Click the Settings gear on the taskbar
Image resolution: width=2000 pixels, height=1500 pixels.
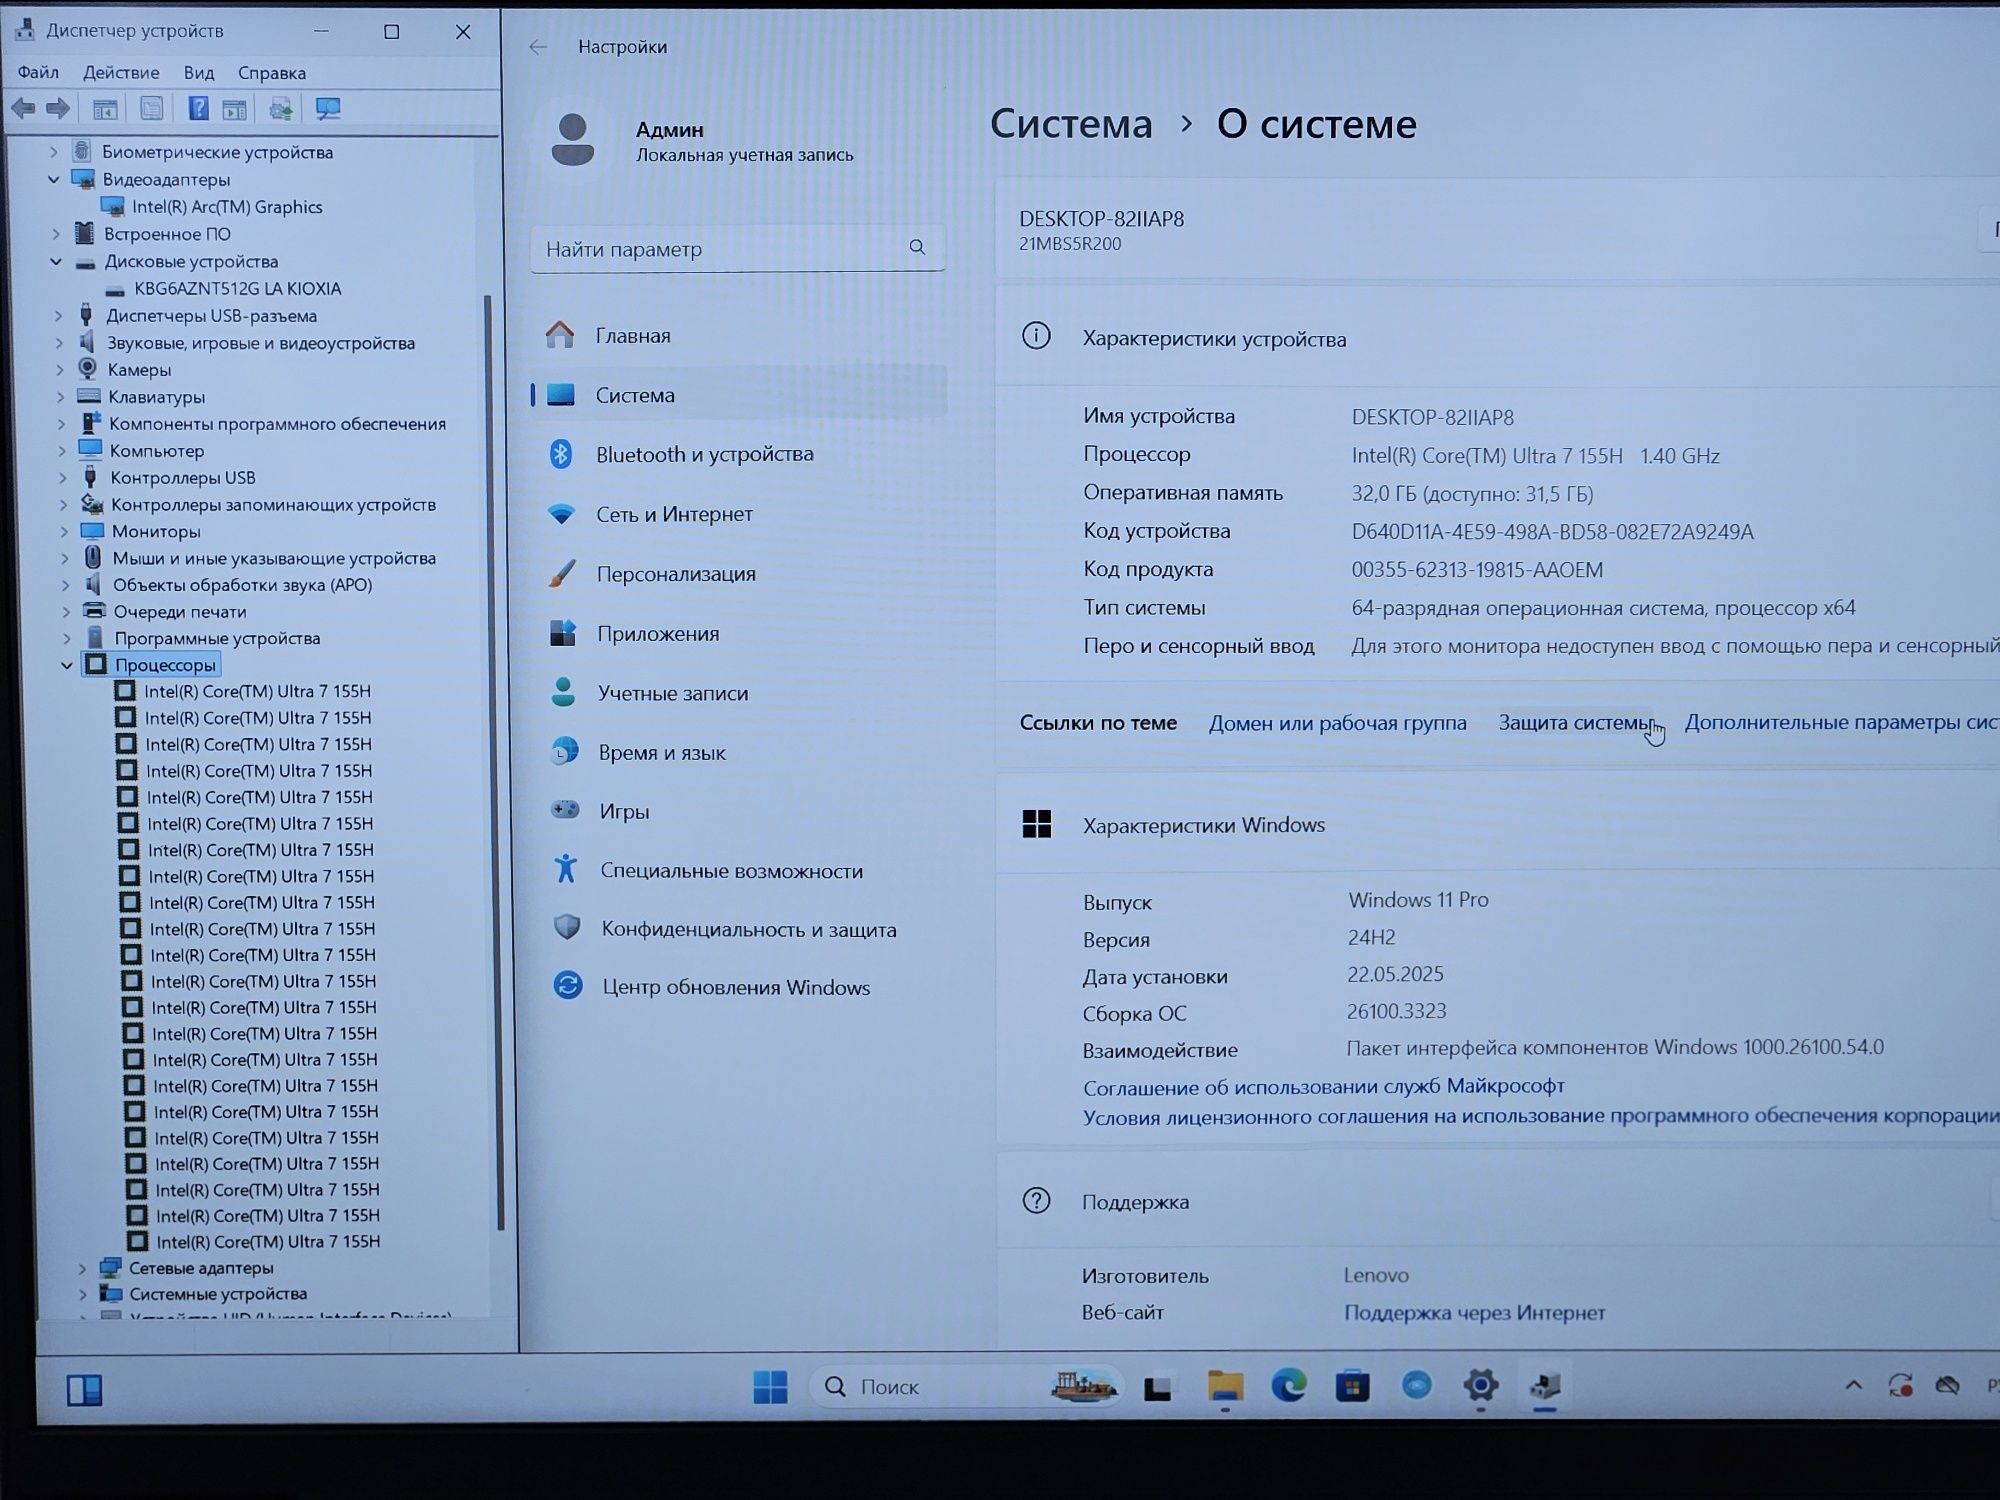[1480, 1385]
